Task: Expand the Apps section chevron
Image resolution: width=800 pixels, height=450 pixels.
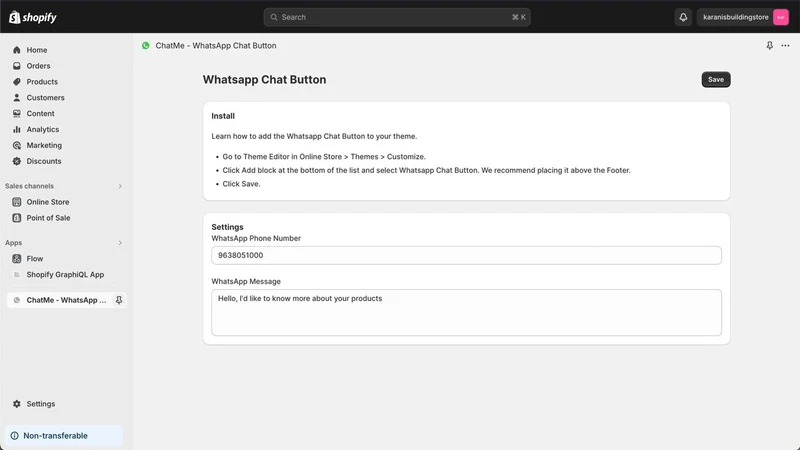Action: pyautogui.click(x=120, y=243)
